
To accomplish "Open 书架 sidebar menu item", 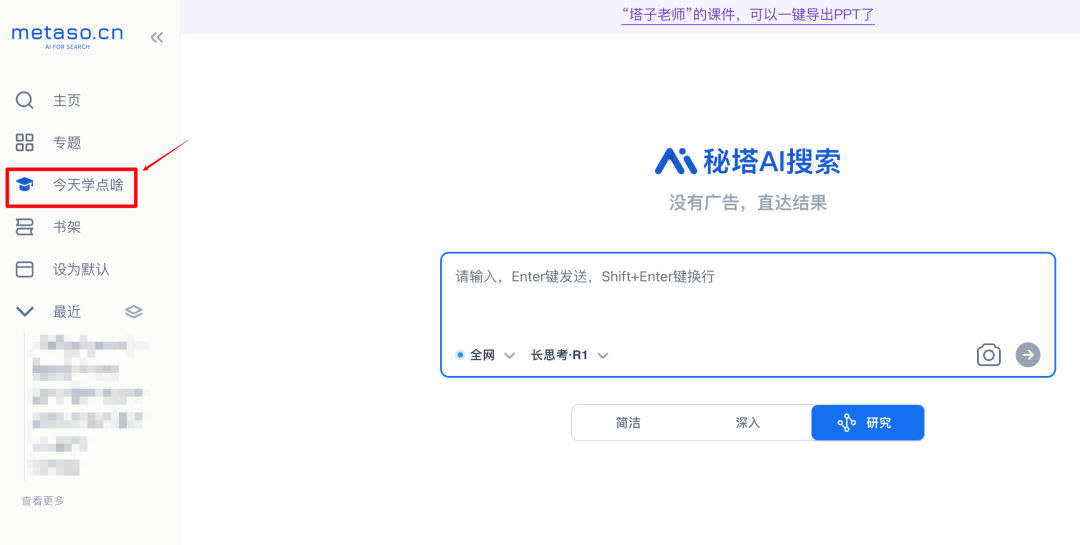I will (67, 227).
